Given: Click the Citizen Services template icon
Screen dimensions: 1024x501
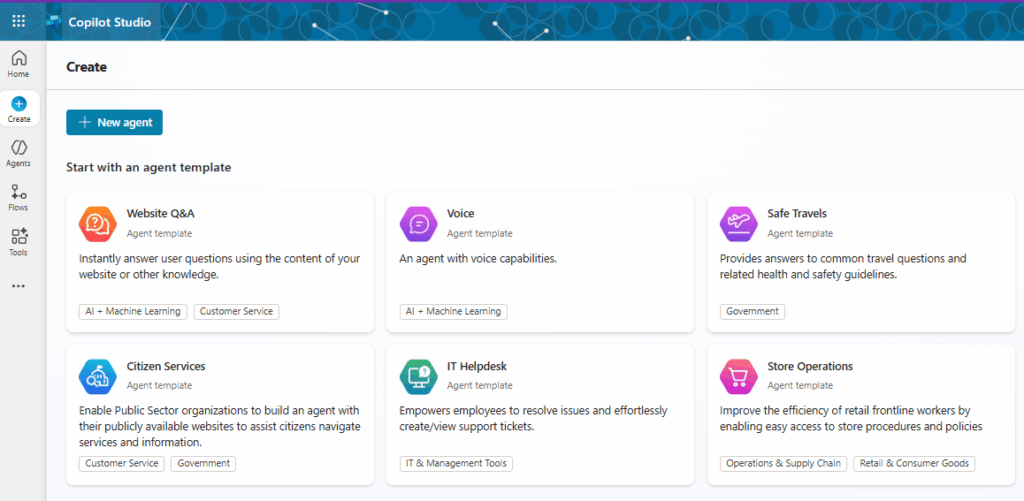Looking at the screenshot, I should click(x=97, y=376).
